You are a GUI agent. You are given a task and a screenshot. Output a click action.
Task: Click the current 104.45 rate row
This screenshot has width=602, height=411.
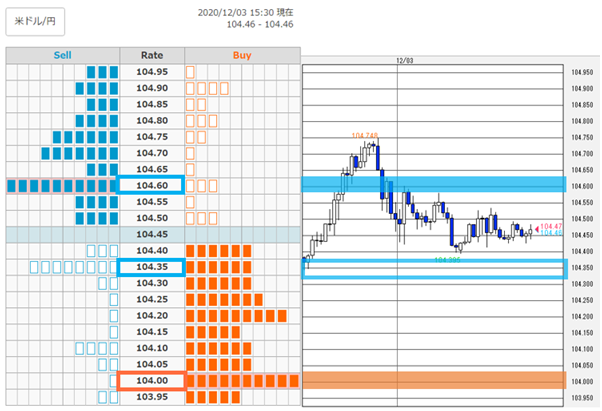[x=153, y=234]
